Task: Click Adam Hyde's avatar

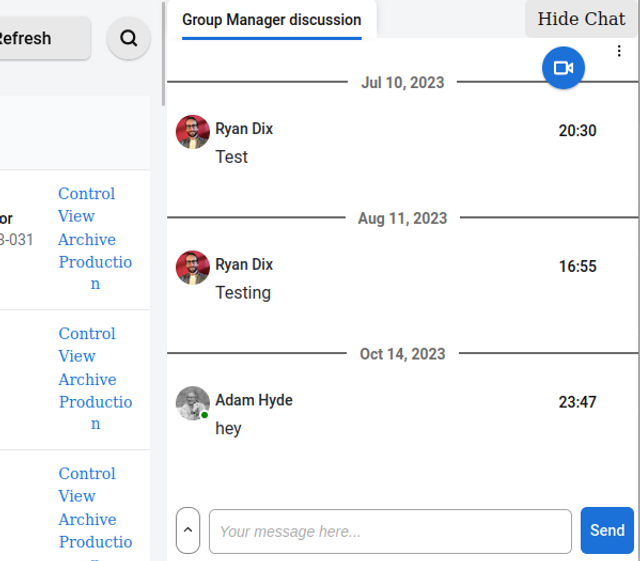Action: pos(193,403)
